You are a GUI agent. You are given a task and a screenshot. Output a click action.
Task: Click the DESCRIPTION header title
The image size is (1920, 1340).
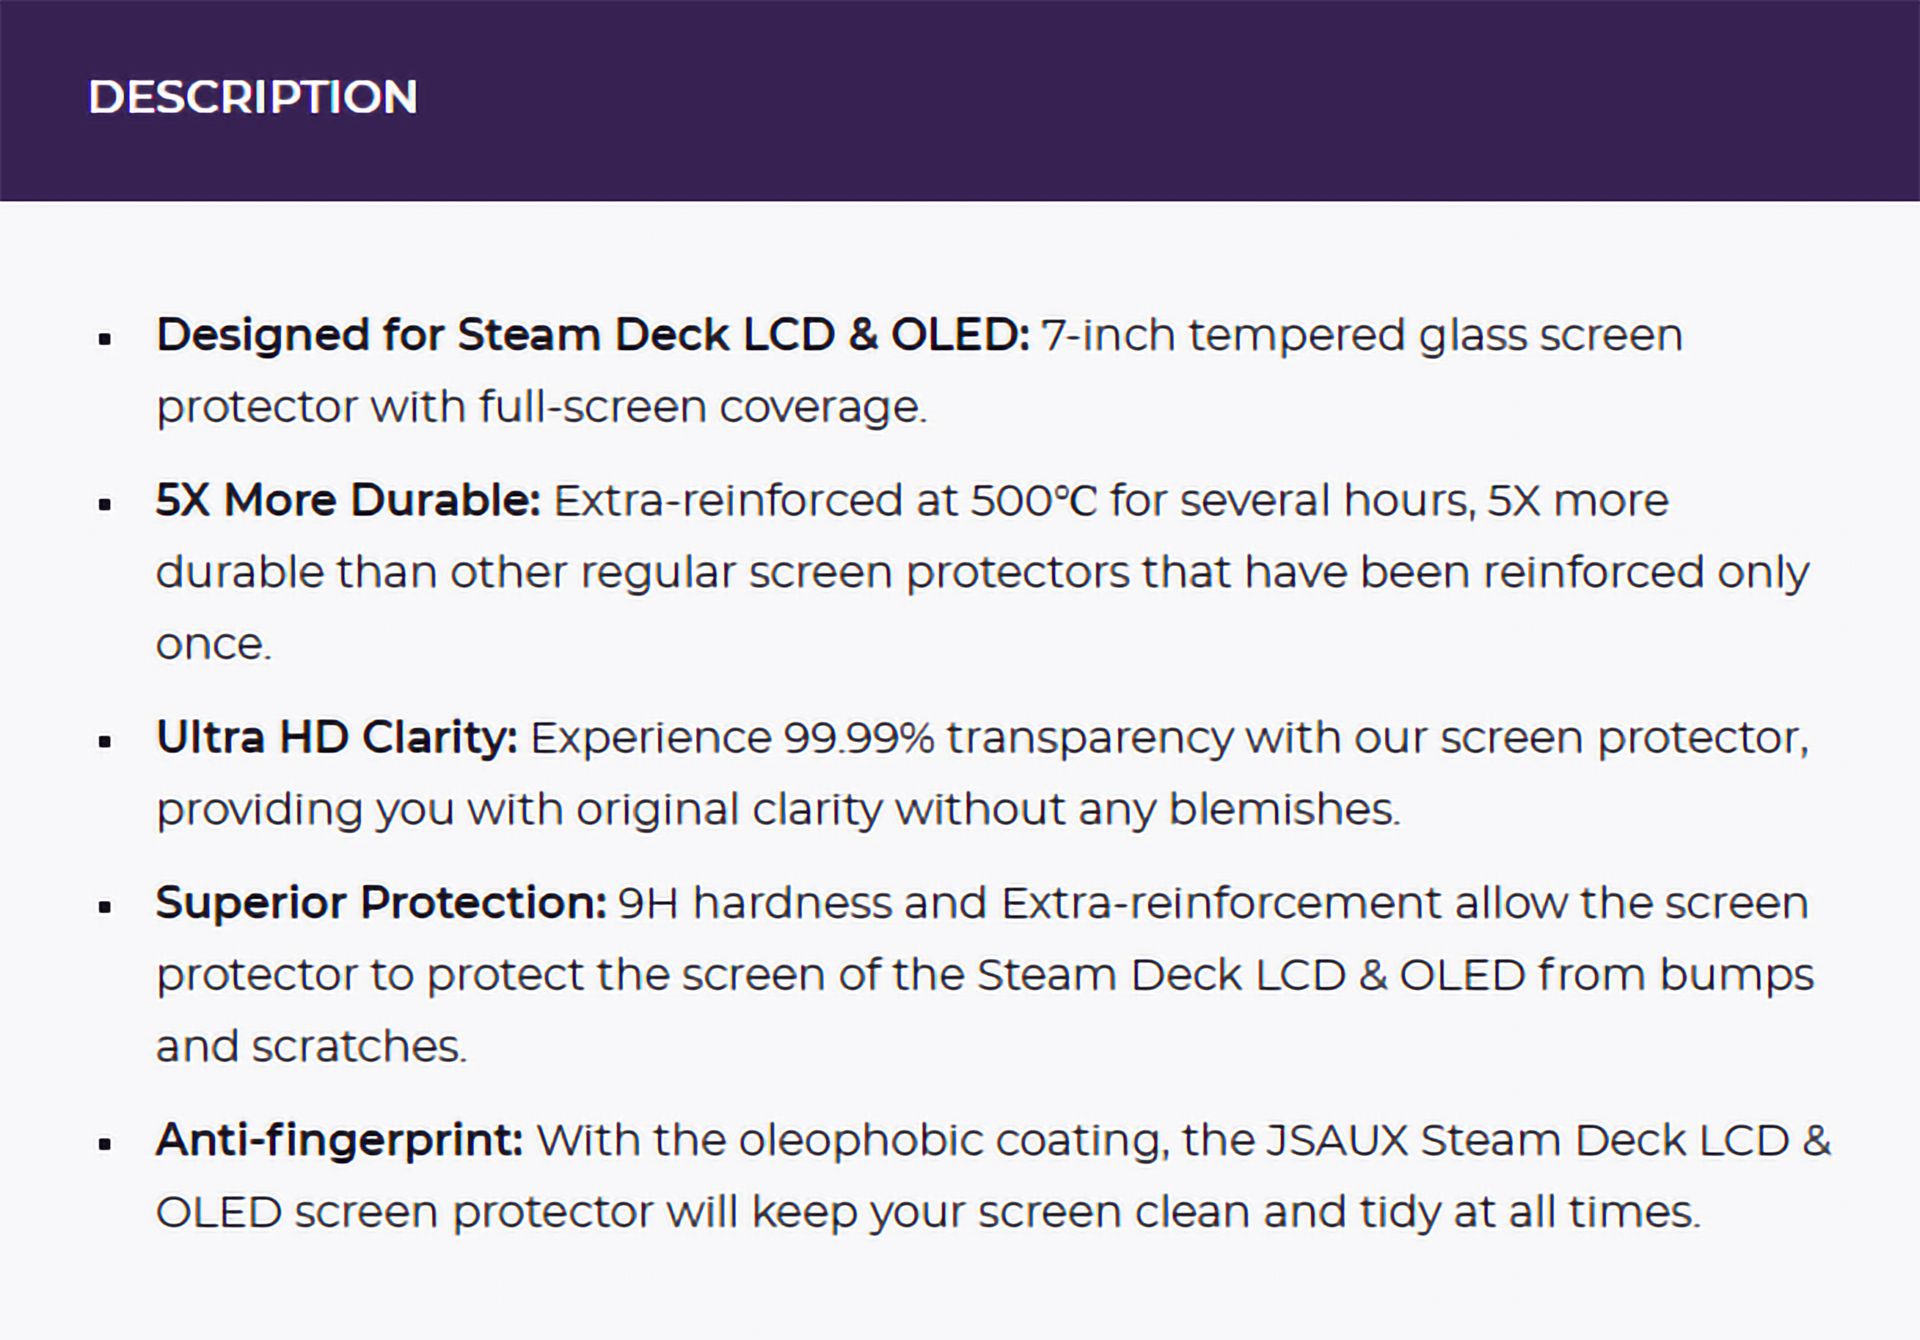coord(252,97)
